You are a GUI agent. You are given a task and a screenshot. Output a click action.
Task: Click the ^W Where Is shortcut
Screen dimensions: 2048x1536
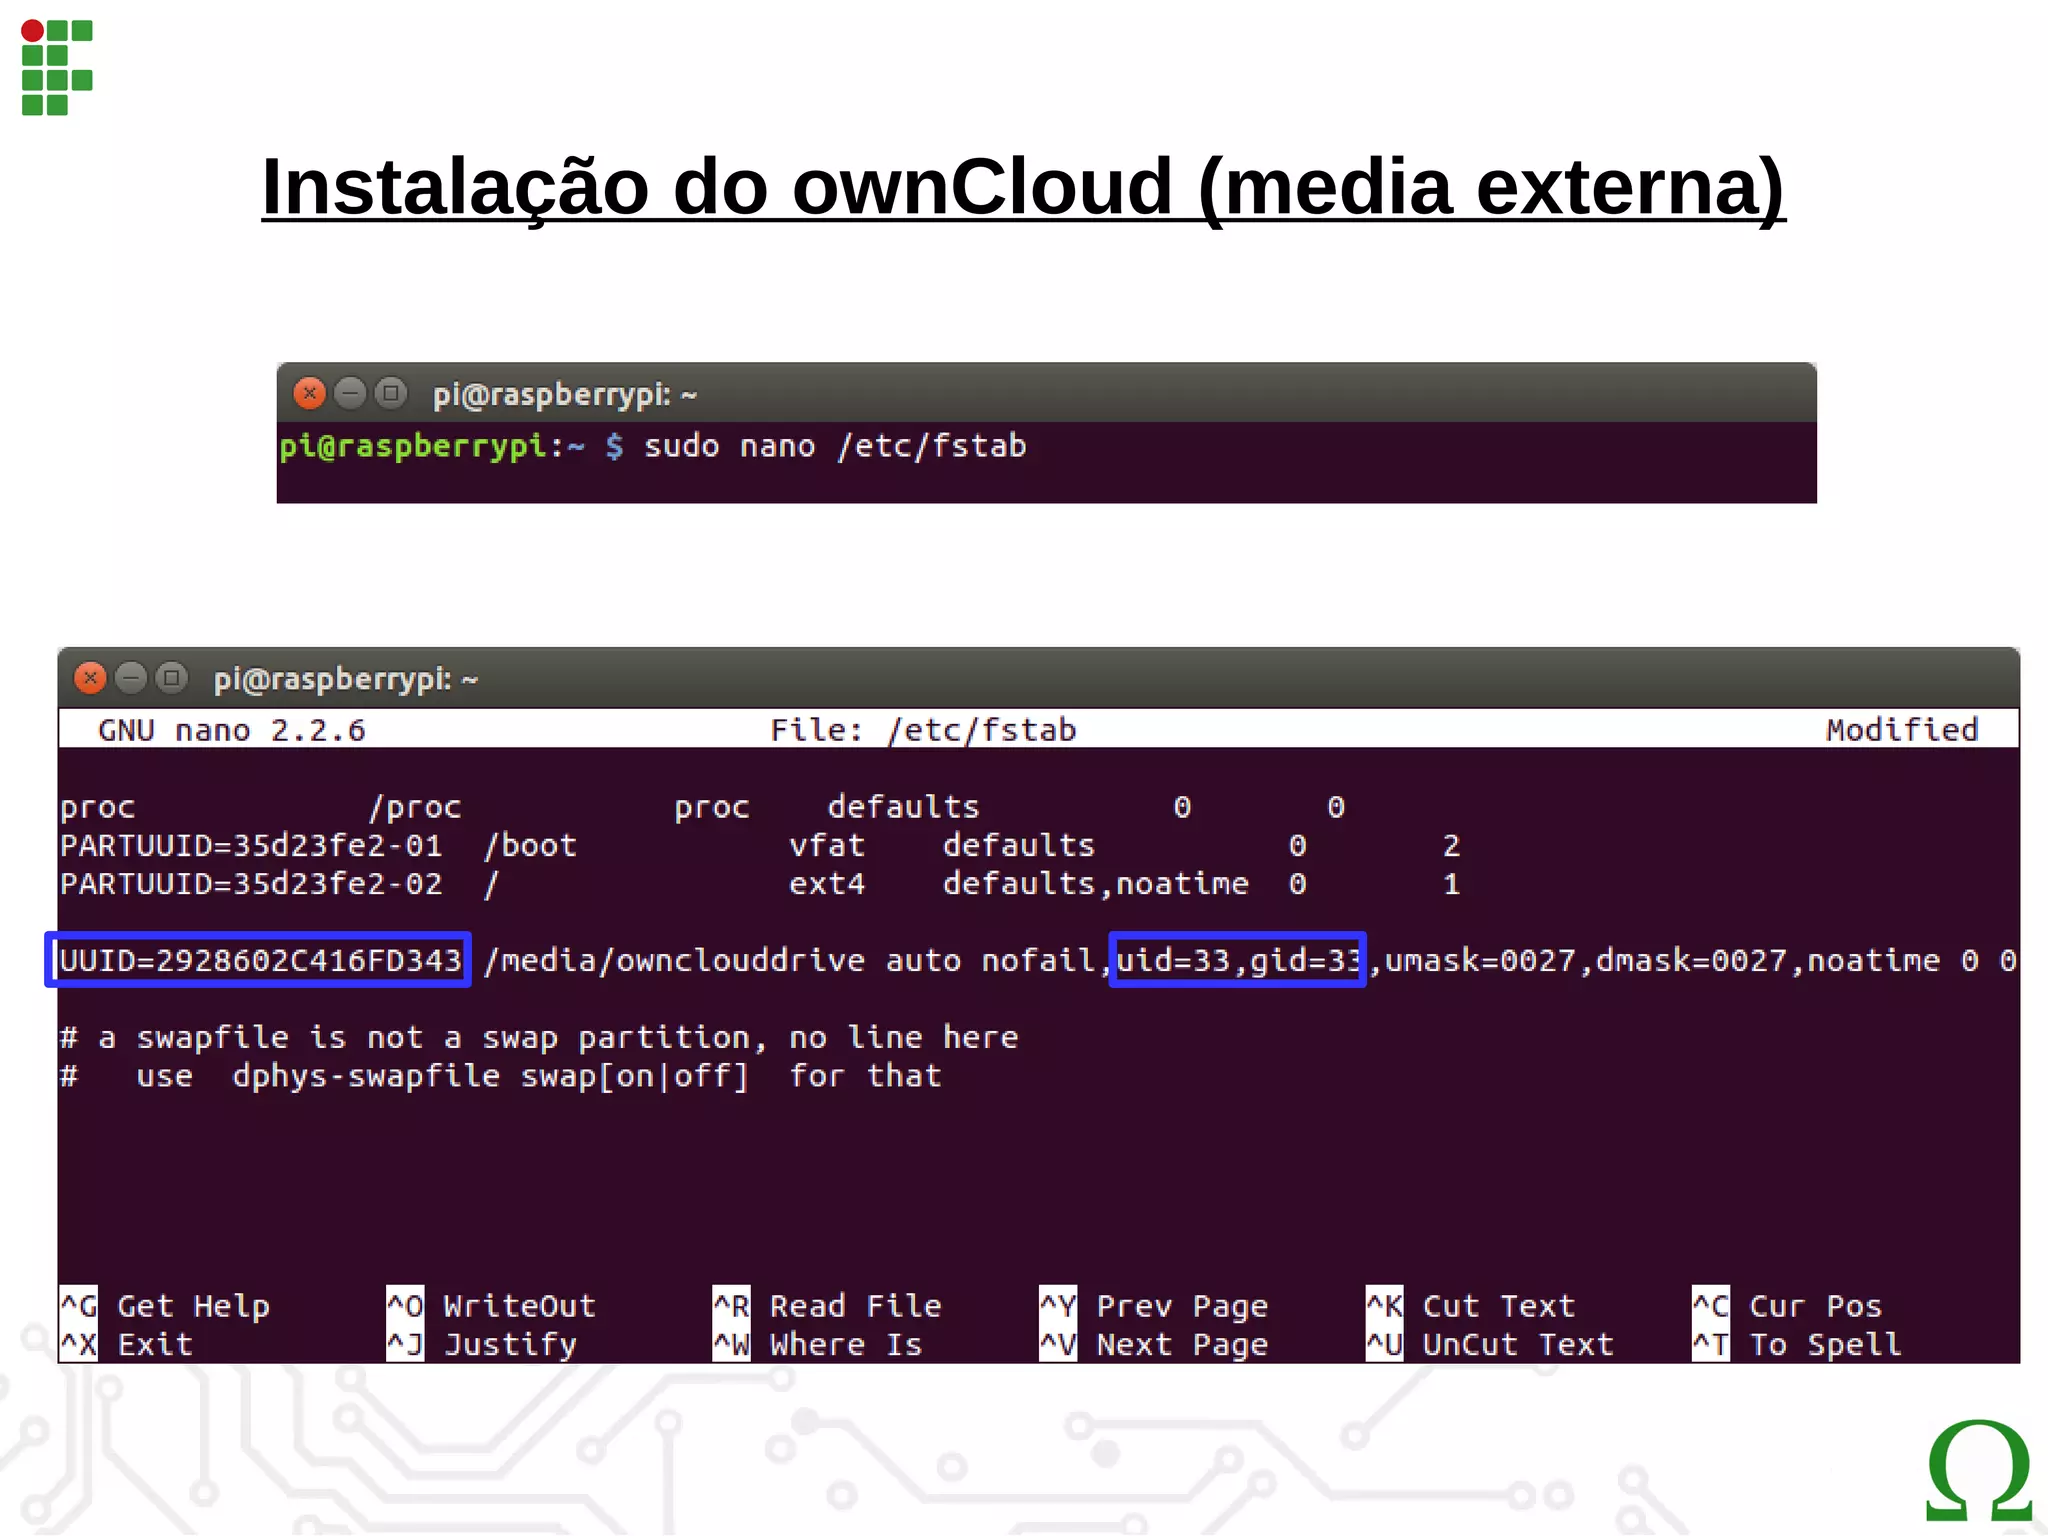pos(817,1345)
